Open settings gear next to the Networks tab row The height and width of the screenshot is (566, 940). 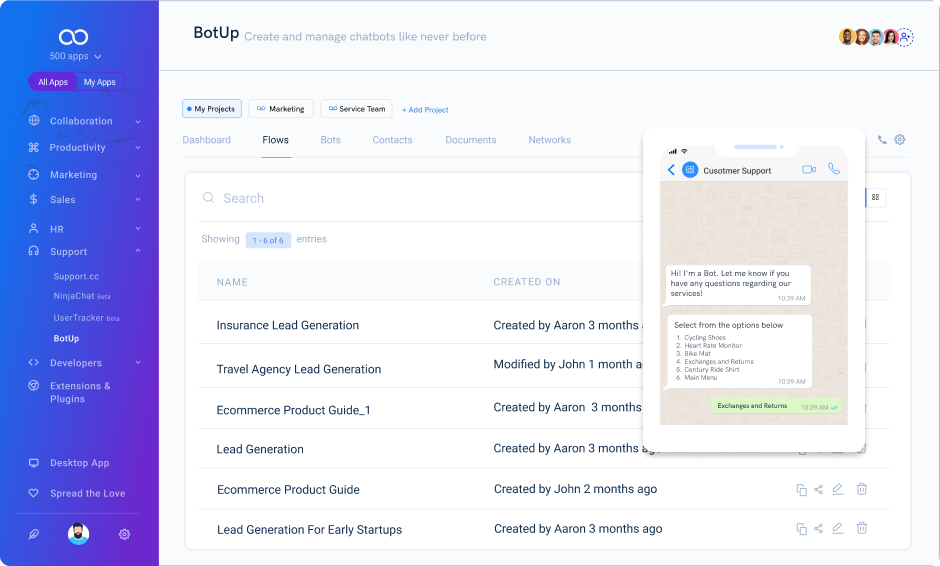point(900,140)
